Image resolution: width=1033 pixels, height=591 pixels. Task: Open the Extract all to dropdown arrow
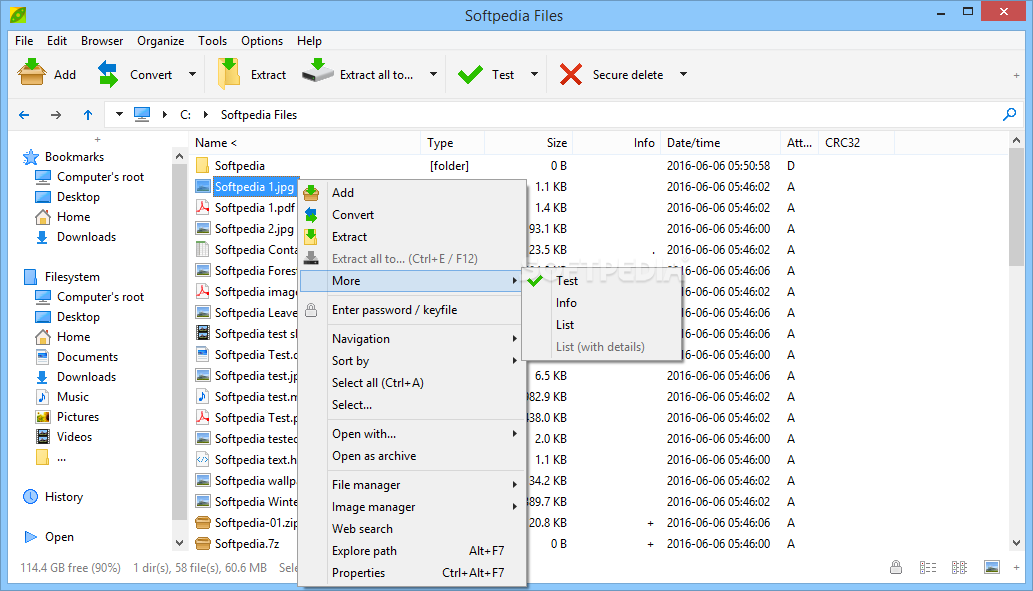pyautogui.click(x=433, y=74)
